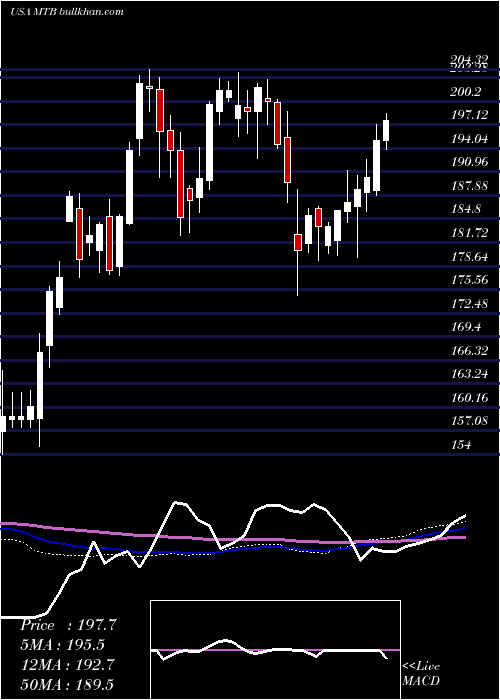Click the '<<Live MACD' label

pos(421,673)
